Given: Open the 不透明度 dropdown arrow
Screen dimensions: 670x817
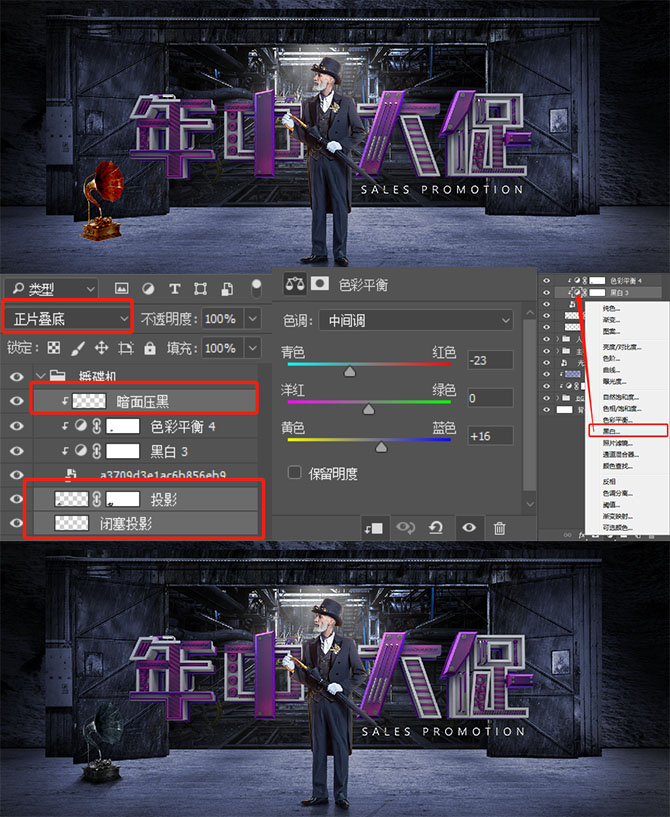Looking at the screenshot, I should pyautogui.click(x=253, y=318).
